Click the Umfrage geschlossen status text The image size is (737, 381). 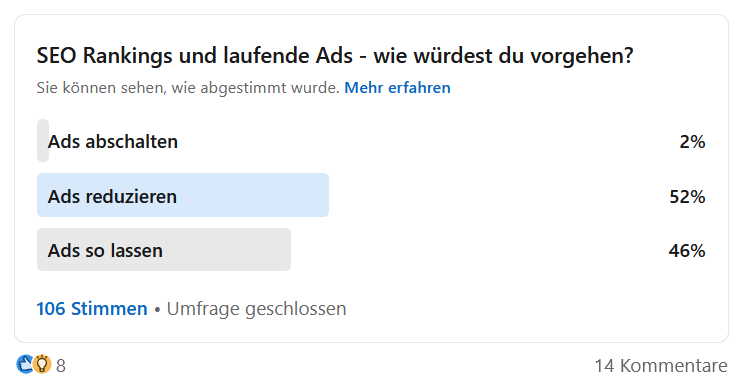pyautogui.click(x=256, y=309)
